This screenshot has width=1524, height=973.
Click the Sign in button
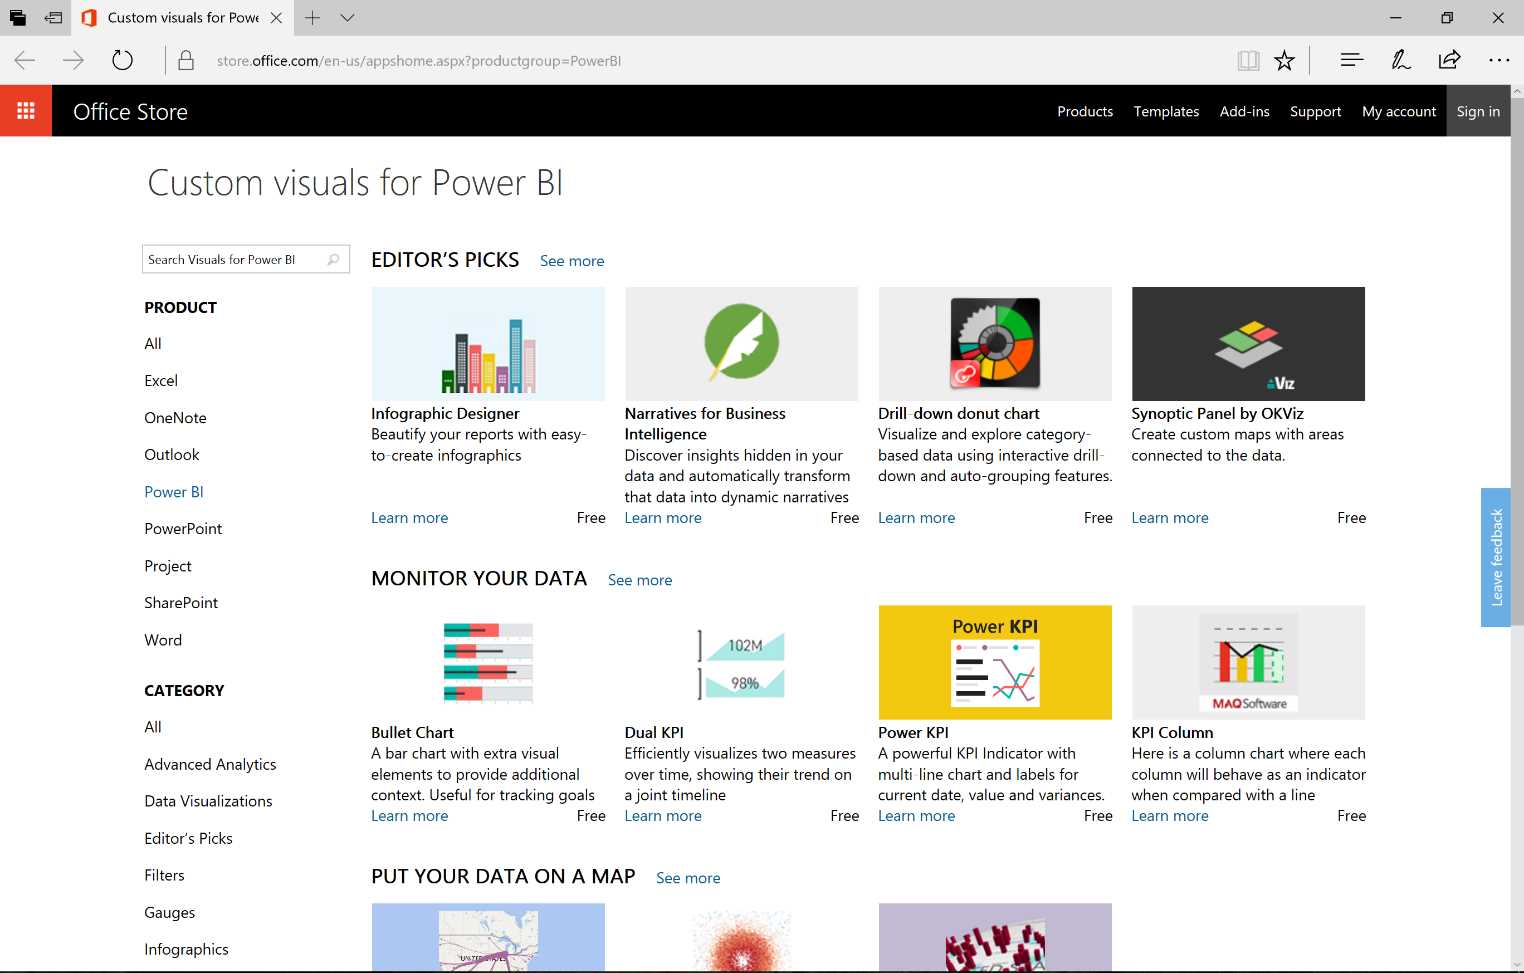pos(1478,111)
